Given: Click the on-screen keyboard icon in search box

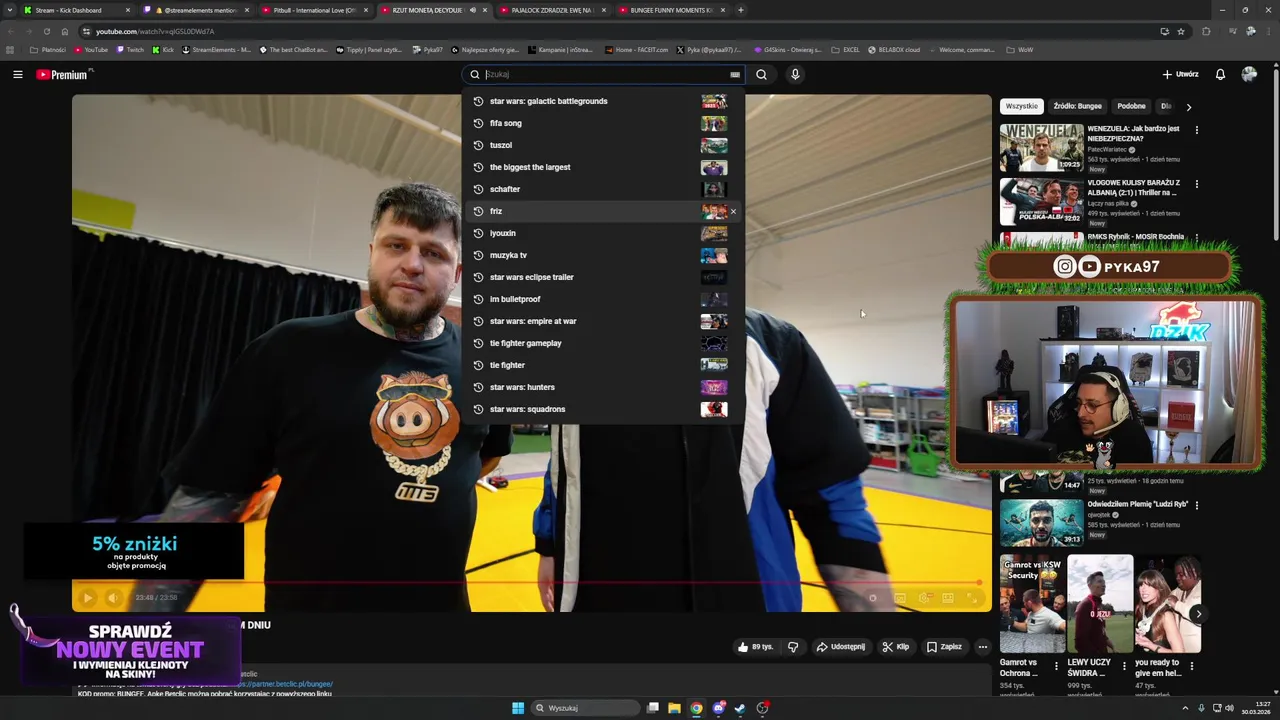Looking at the screenshot, I should 735,74.
